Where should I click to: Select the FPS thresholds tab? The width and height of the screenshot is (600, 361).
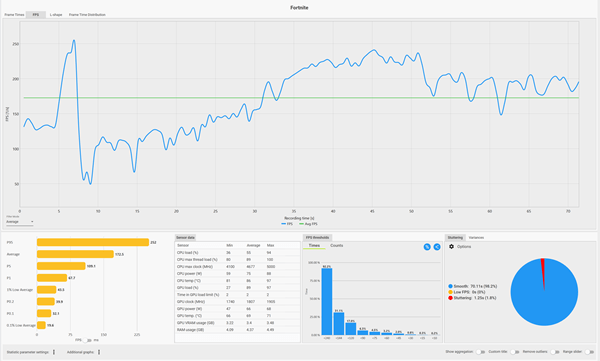317,237
